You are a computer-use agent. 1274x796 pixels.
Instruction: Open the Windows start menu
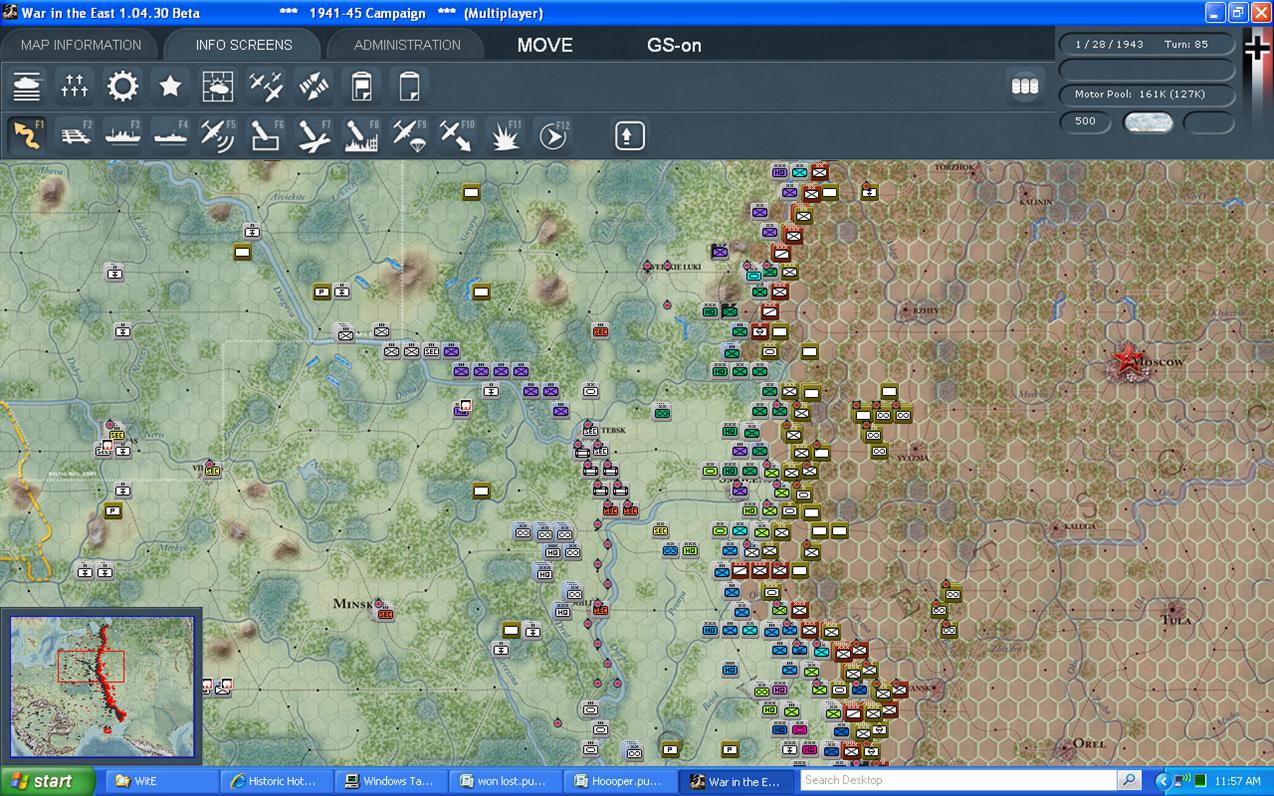point(47,781)
